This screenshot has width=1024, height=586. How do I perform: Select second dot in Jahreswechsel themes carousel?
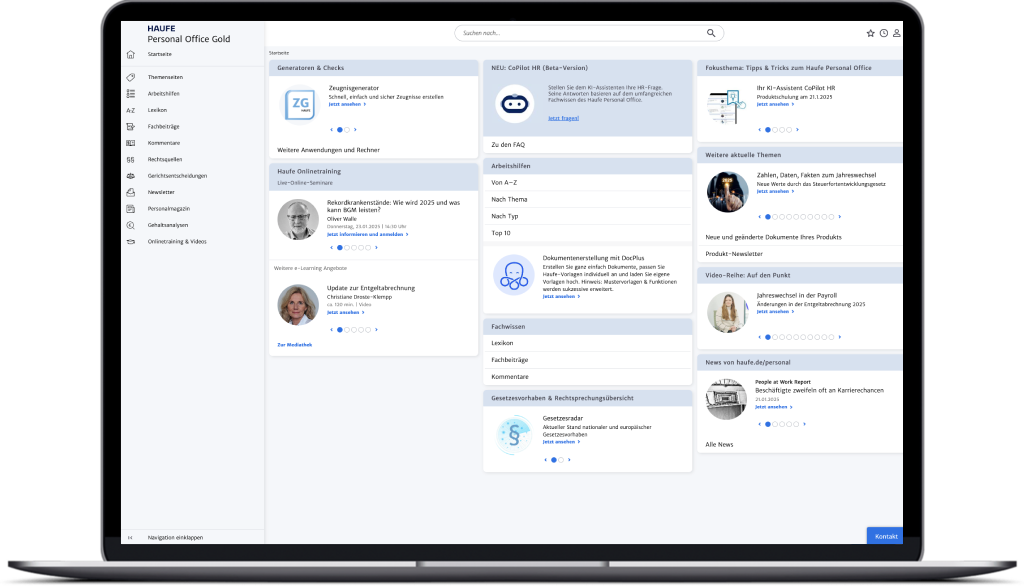pos(775,217)
